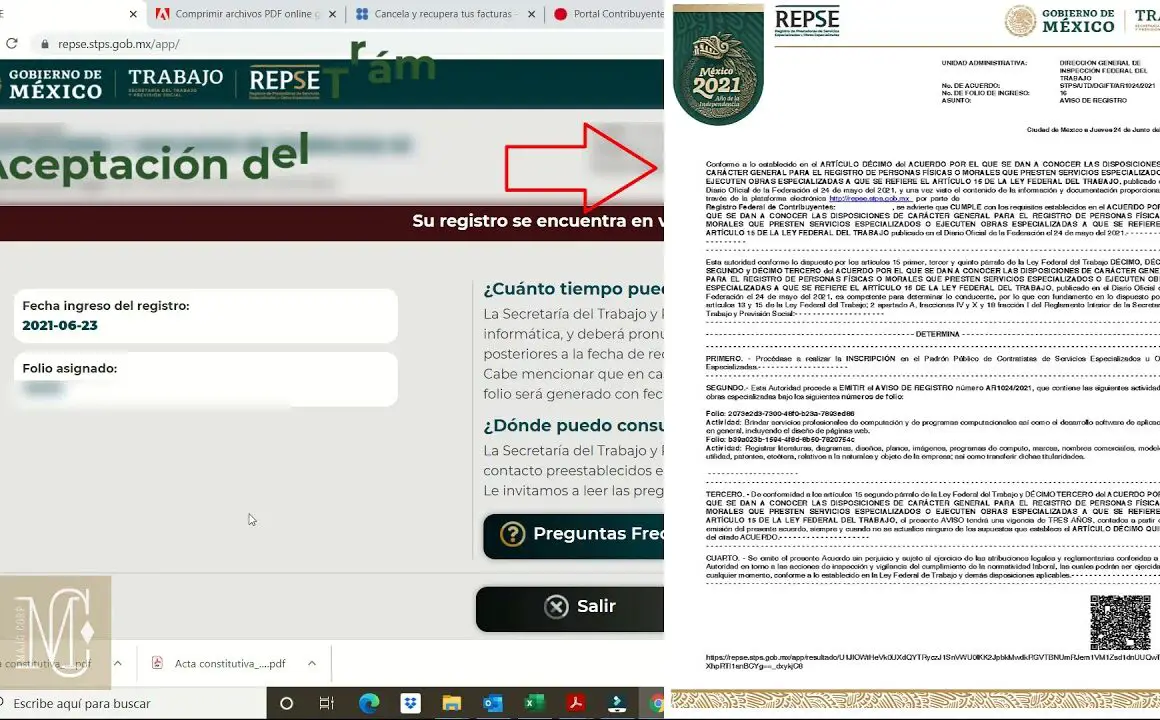Click the PDF file icon of Acta constitutiva download
Screen dimensions: 1160x720
click(157, 663)
